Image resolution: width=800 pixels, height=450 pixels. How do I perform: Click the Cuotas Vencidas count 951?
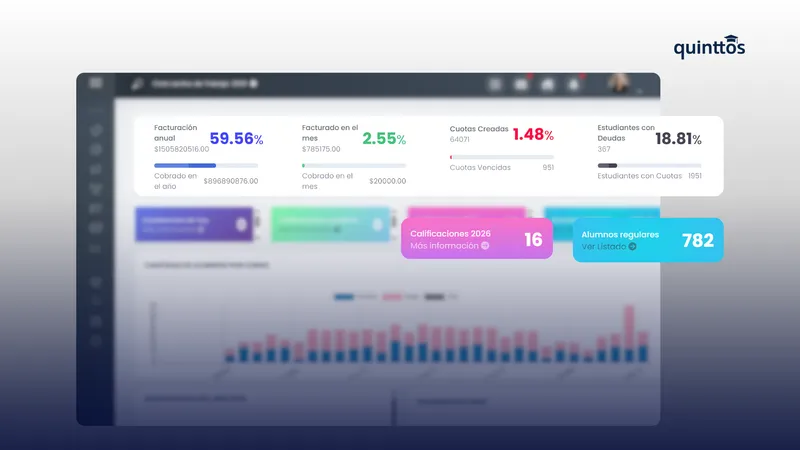548,167
